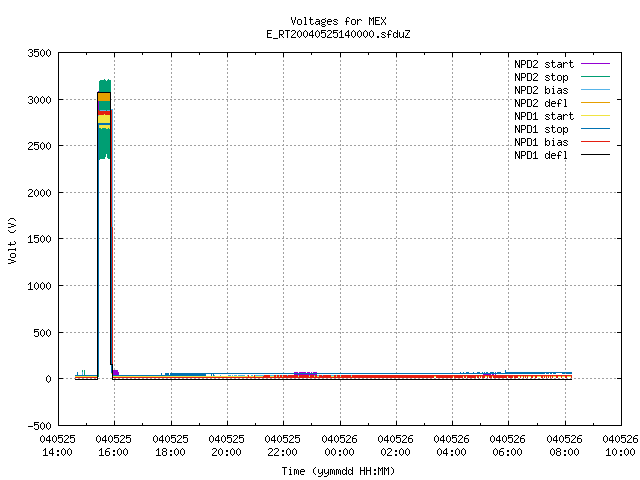640x480 pixels.
Task: Click the file name E_RT20040525140000.sfduZ
Action: 338,34
